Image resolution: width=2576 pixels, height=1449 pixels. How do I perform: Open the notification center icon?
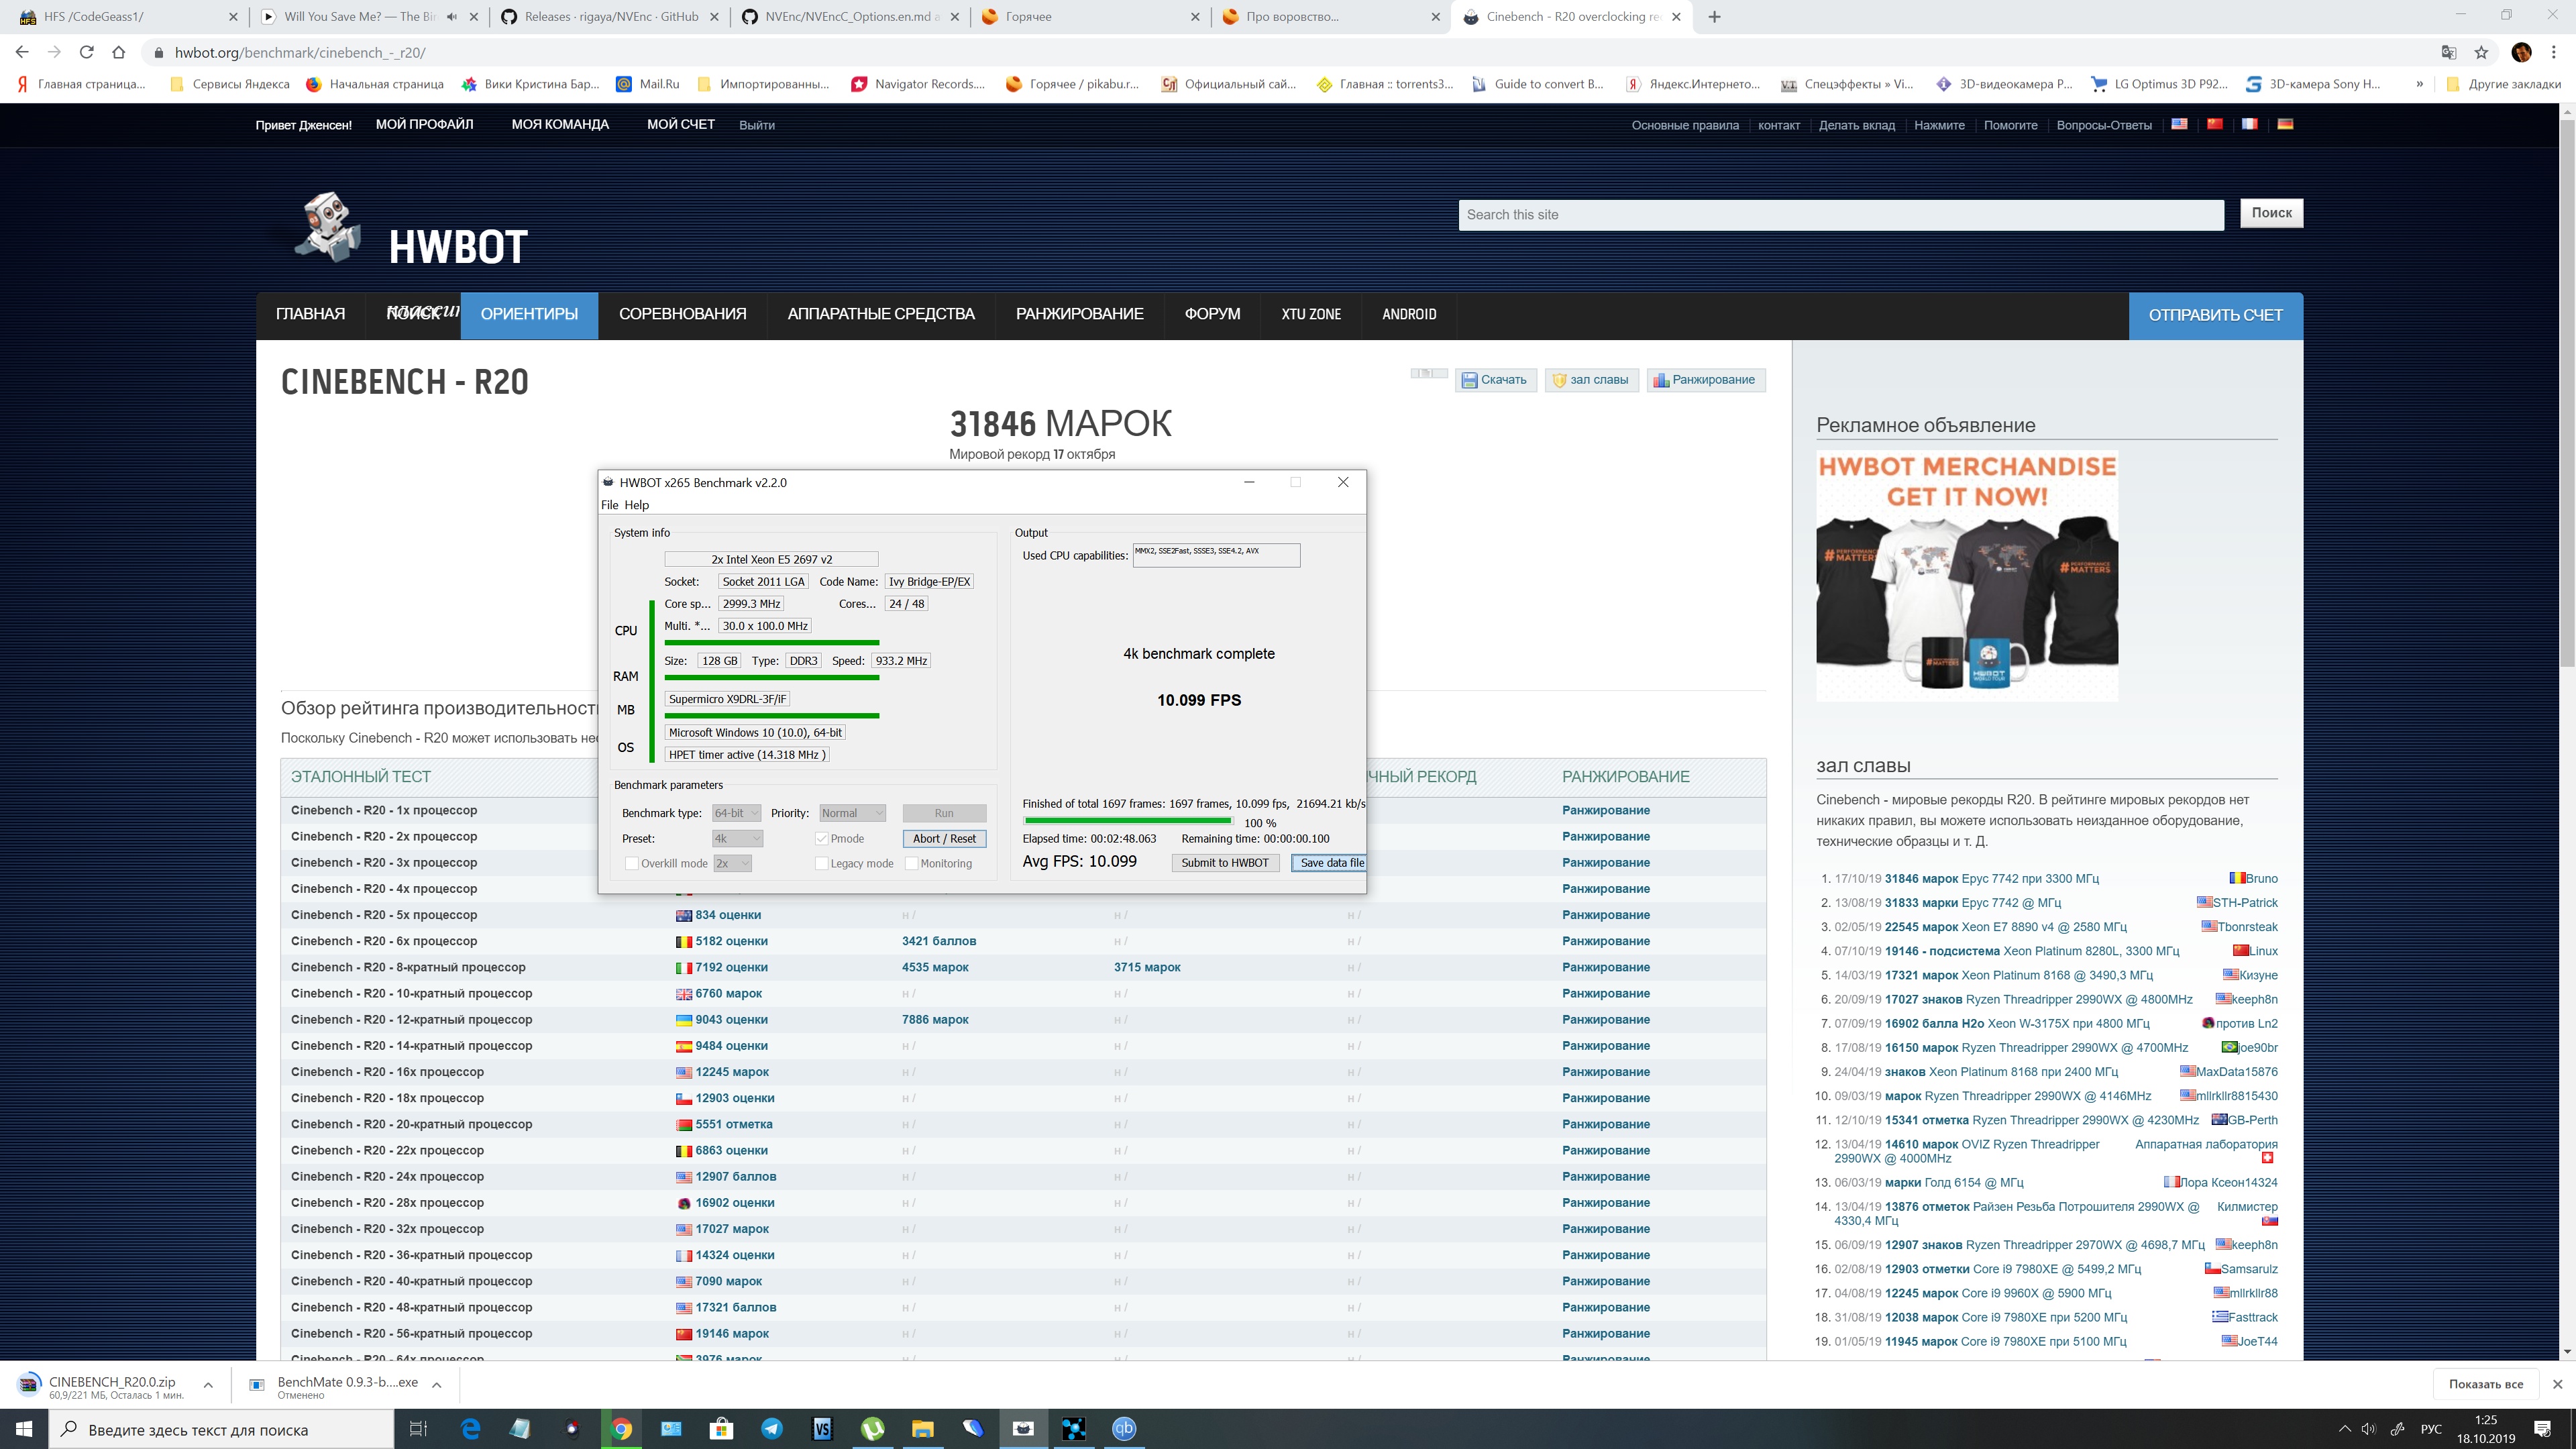click(2542, 1428)
